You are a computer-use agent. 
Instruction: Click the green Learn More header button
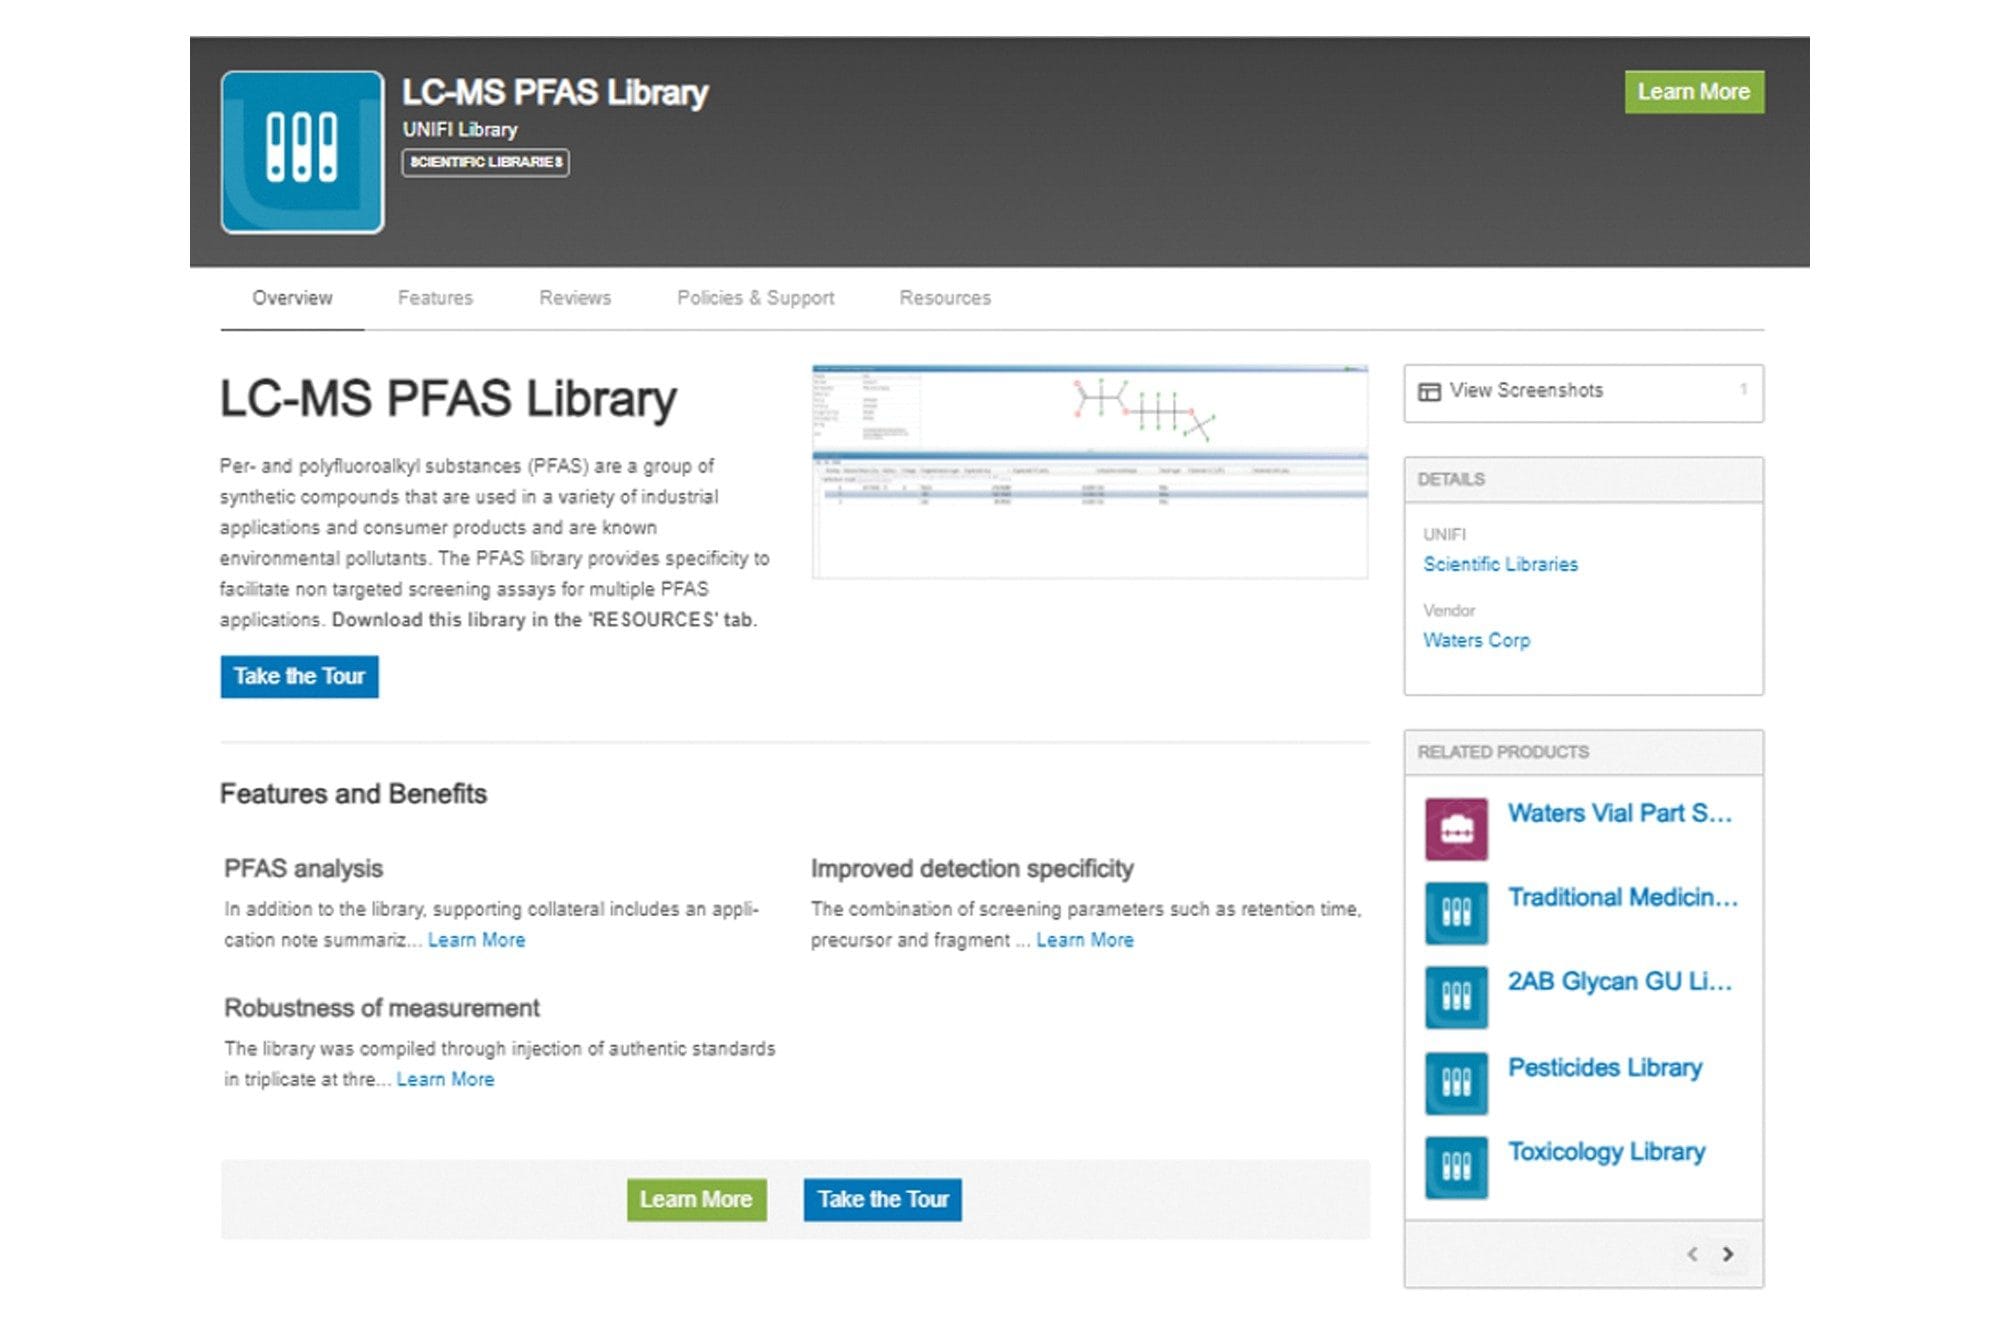point(1694,92)
